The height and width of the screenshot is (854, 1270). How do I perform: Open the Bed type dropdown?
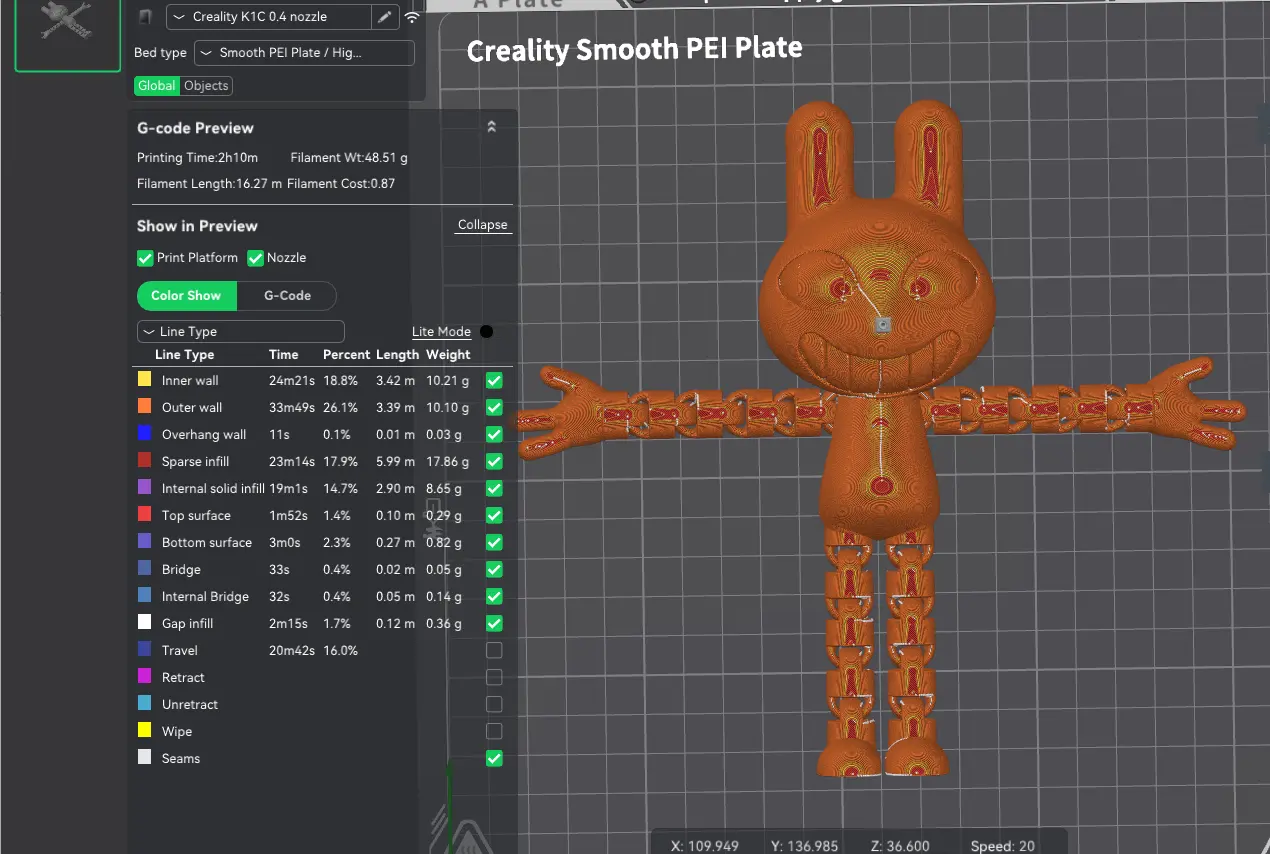click(x=304, y=53)
